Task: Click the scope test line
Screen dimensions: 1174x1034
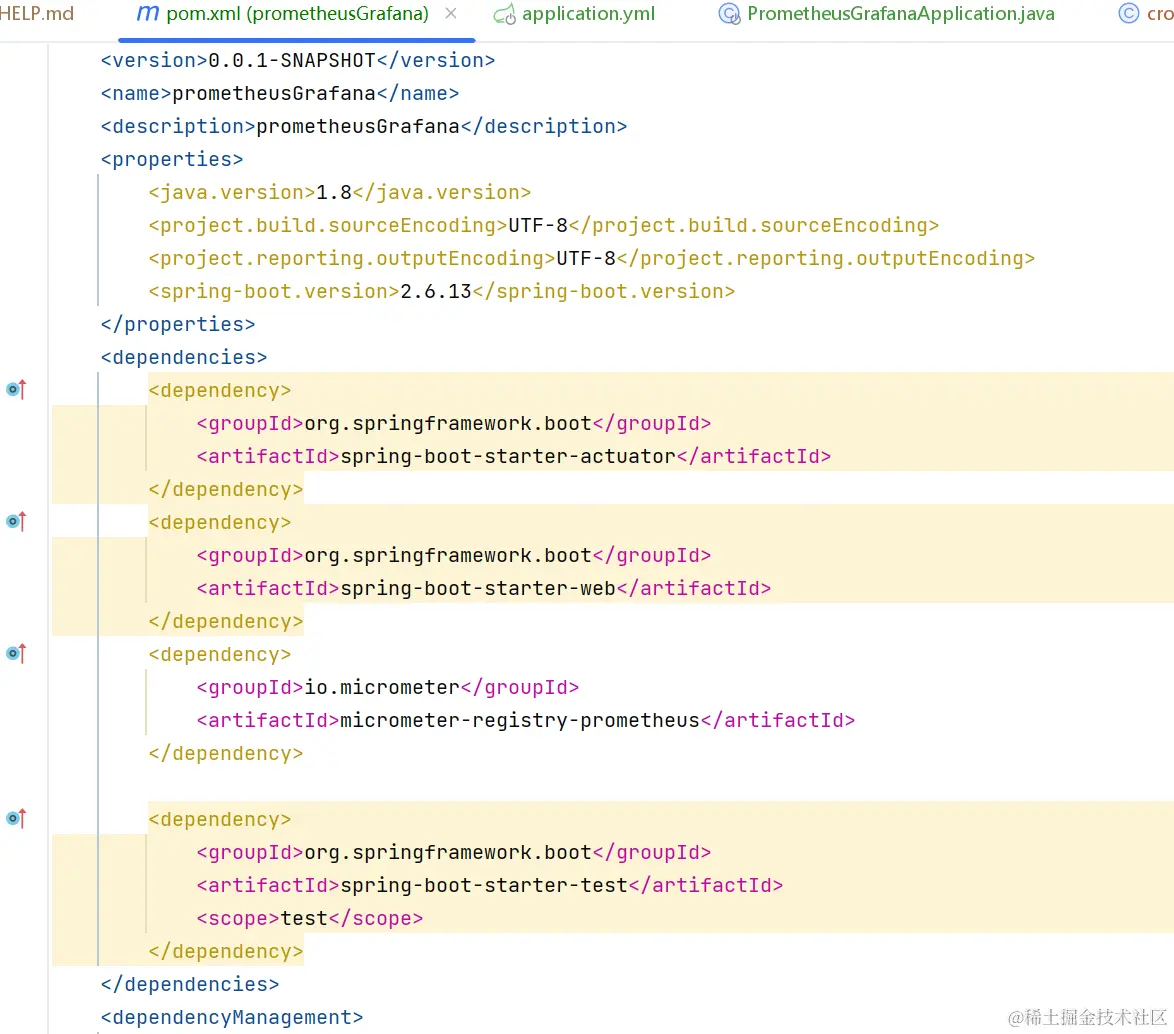Action: pos(310,919)
